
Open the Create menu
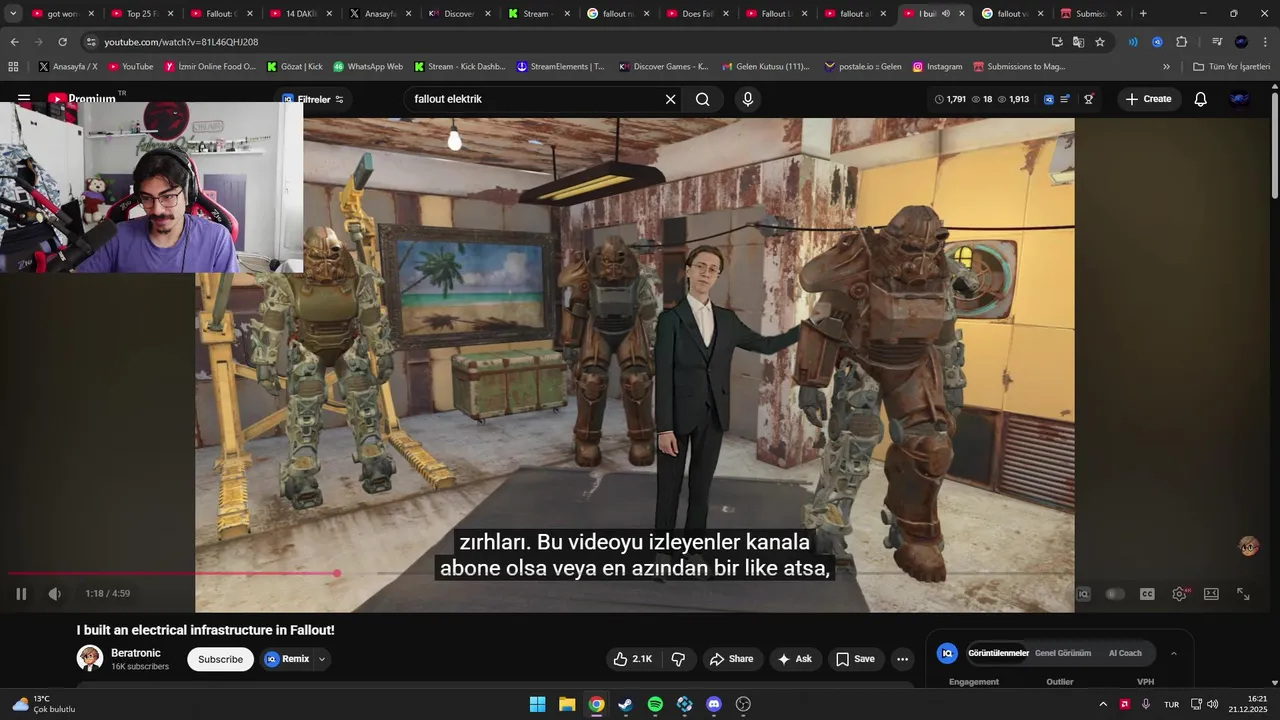point(1148,99)
